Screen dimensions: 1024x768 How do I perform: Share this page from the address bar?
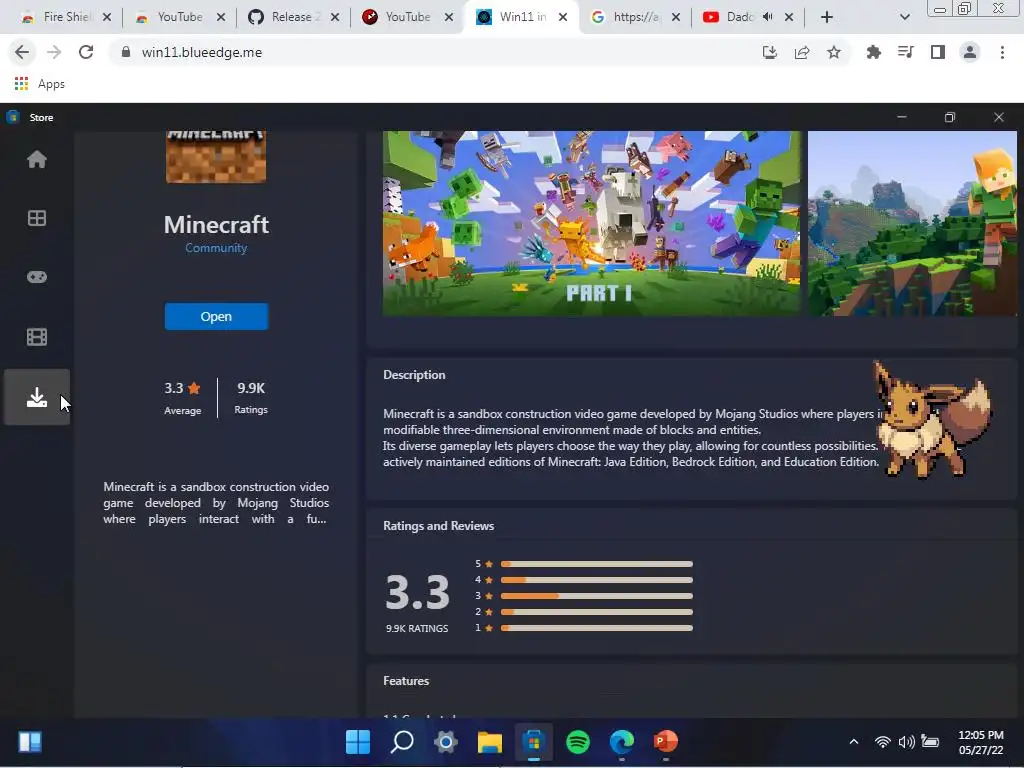pos(802,52)
